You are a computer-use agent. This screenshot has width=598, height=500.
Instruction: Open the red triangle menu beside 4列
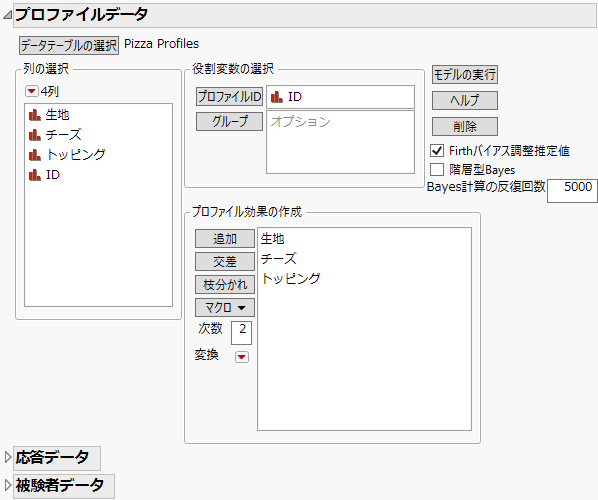(31, 91)
